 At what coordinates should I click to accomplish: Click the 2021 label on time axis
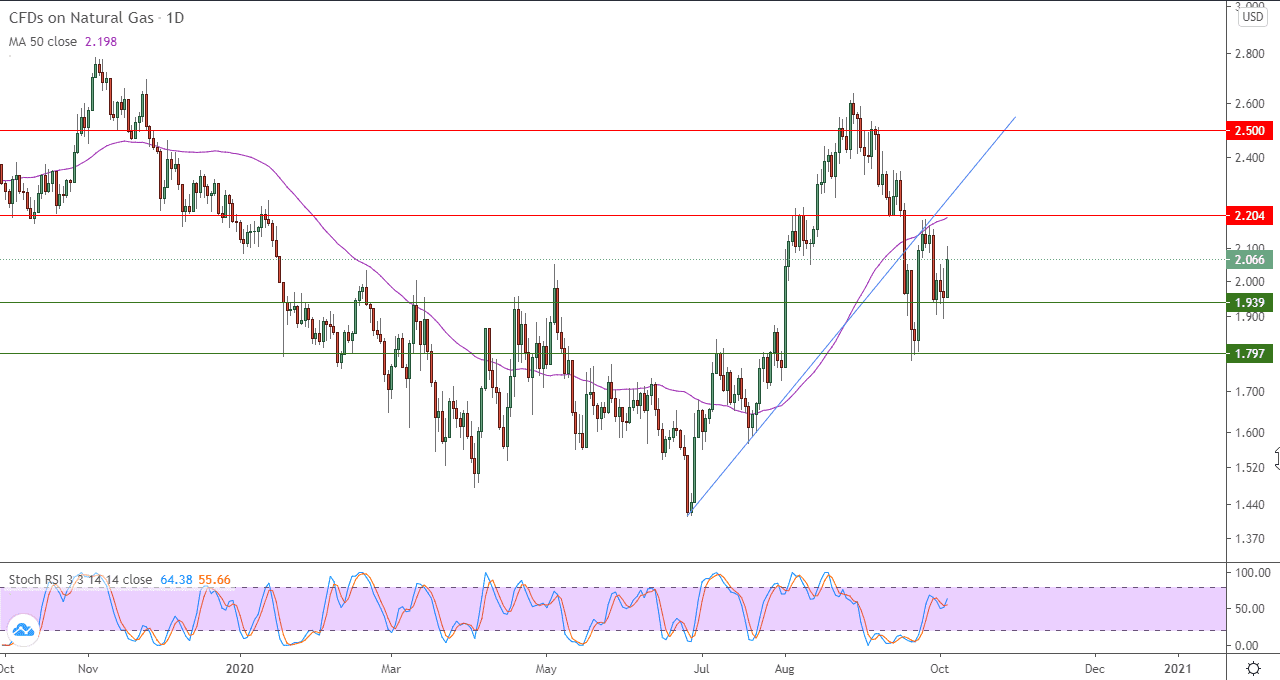tap(1179, 667)
